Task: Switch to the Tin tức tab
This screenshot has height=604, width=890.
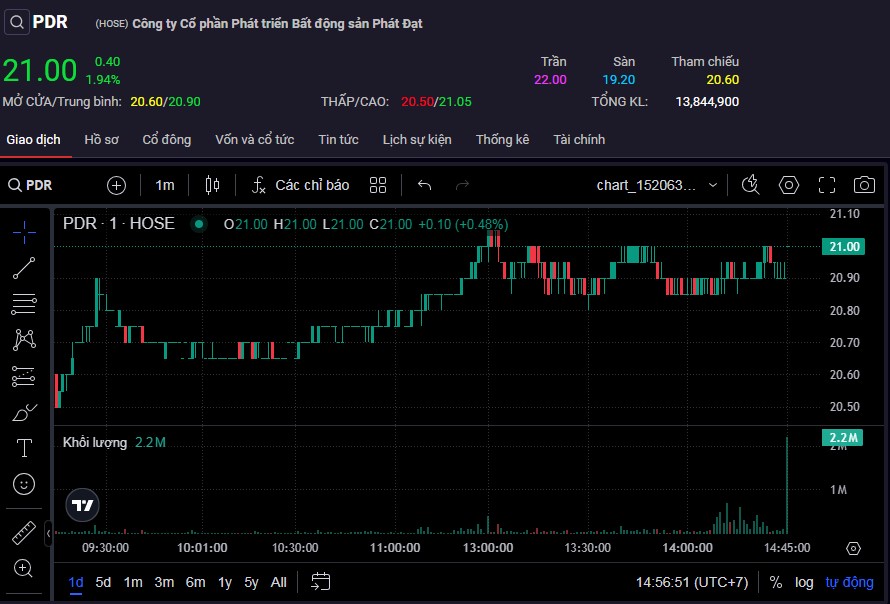Action: (338, 140)
